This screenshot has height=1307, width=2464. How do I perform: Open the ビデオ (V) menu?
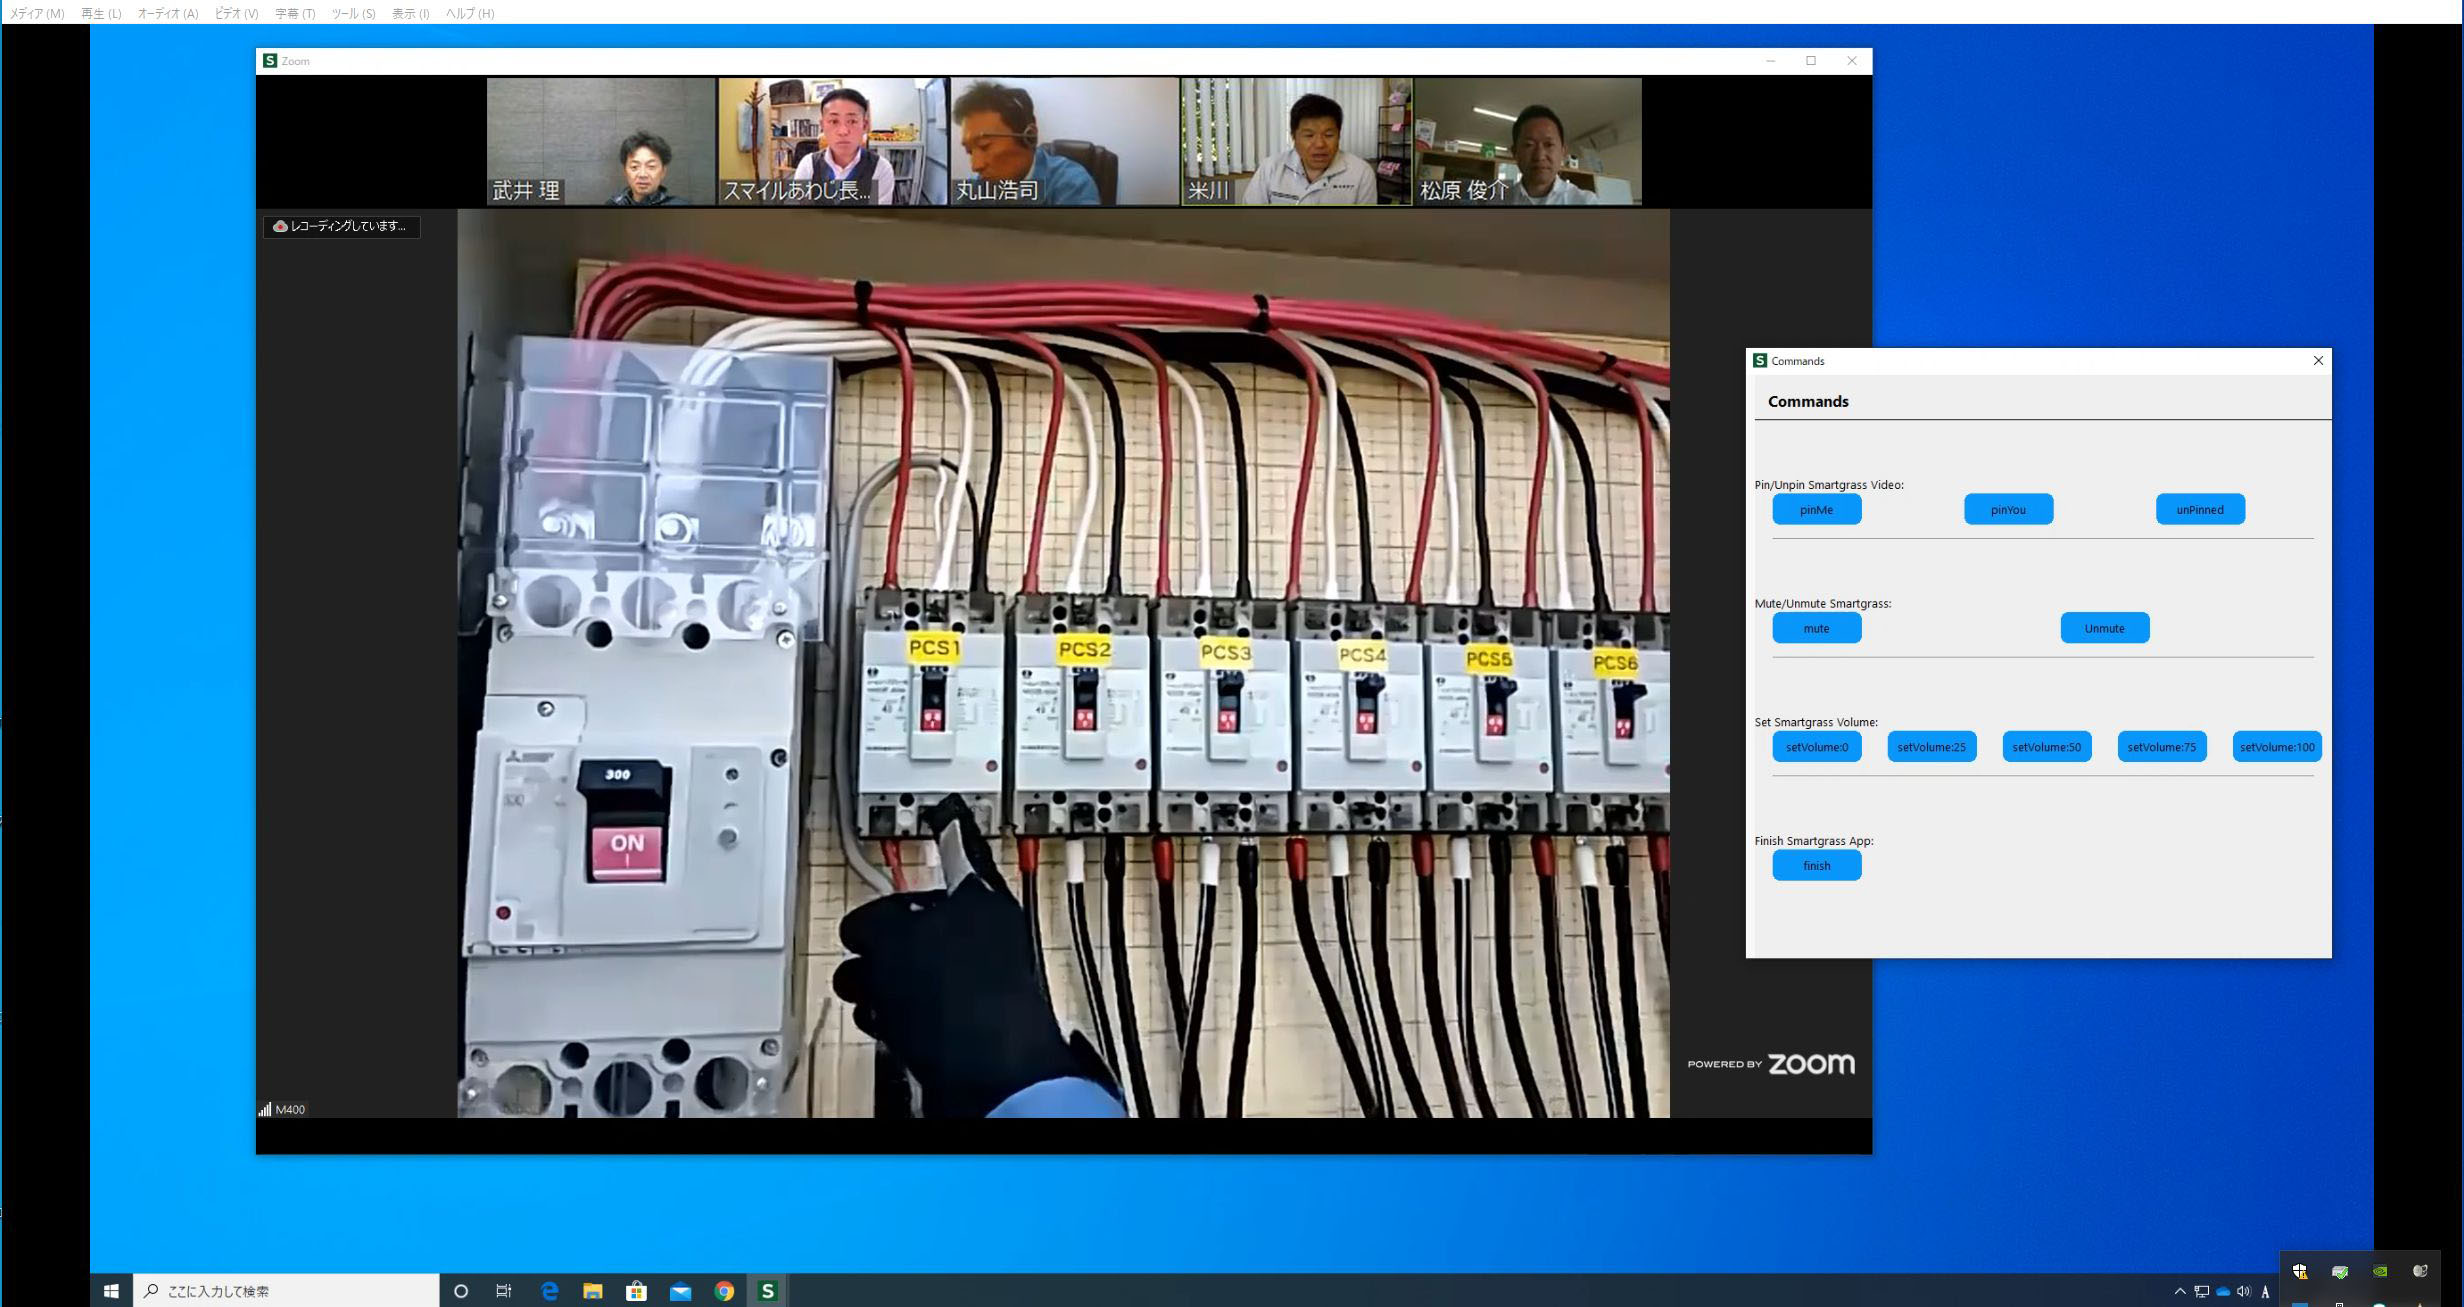[x=237, y=13]
